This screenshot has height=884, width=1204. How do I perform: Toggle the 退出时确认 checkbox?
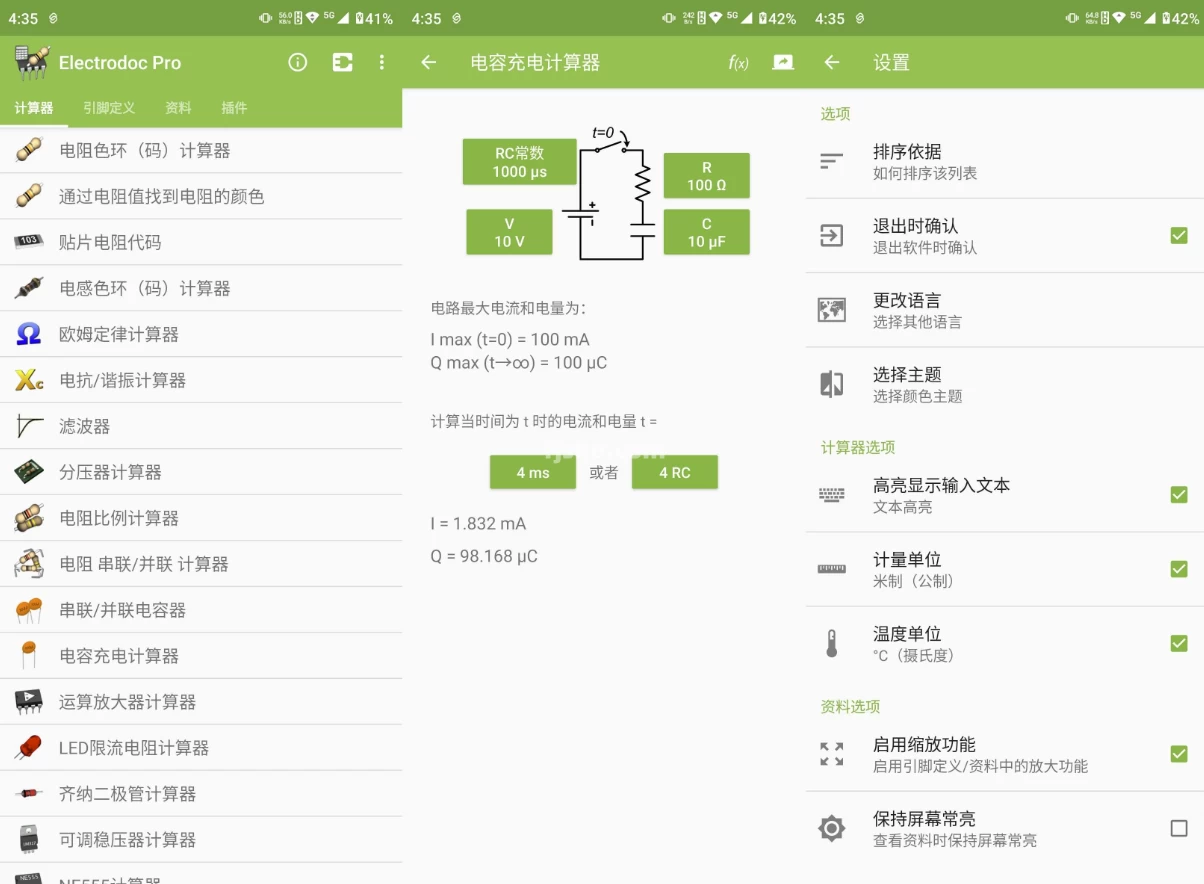1178,236
